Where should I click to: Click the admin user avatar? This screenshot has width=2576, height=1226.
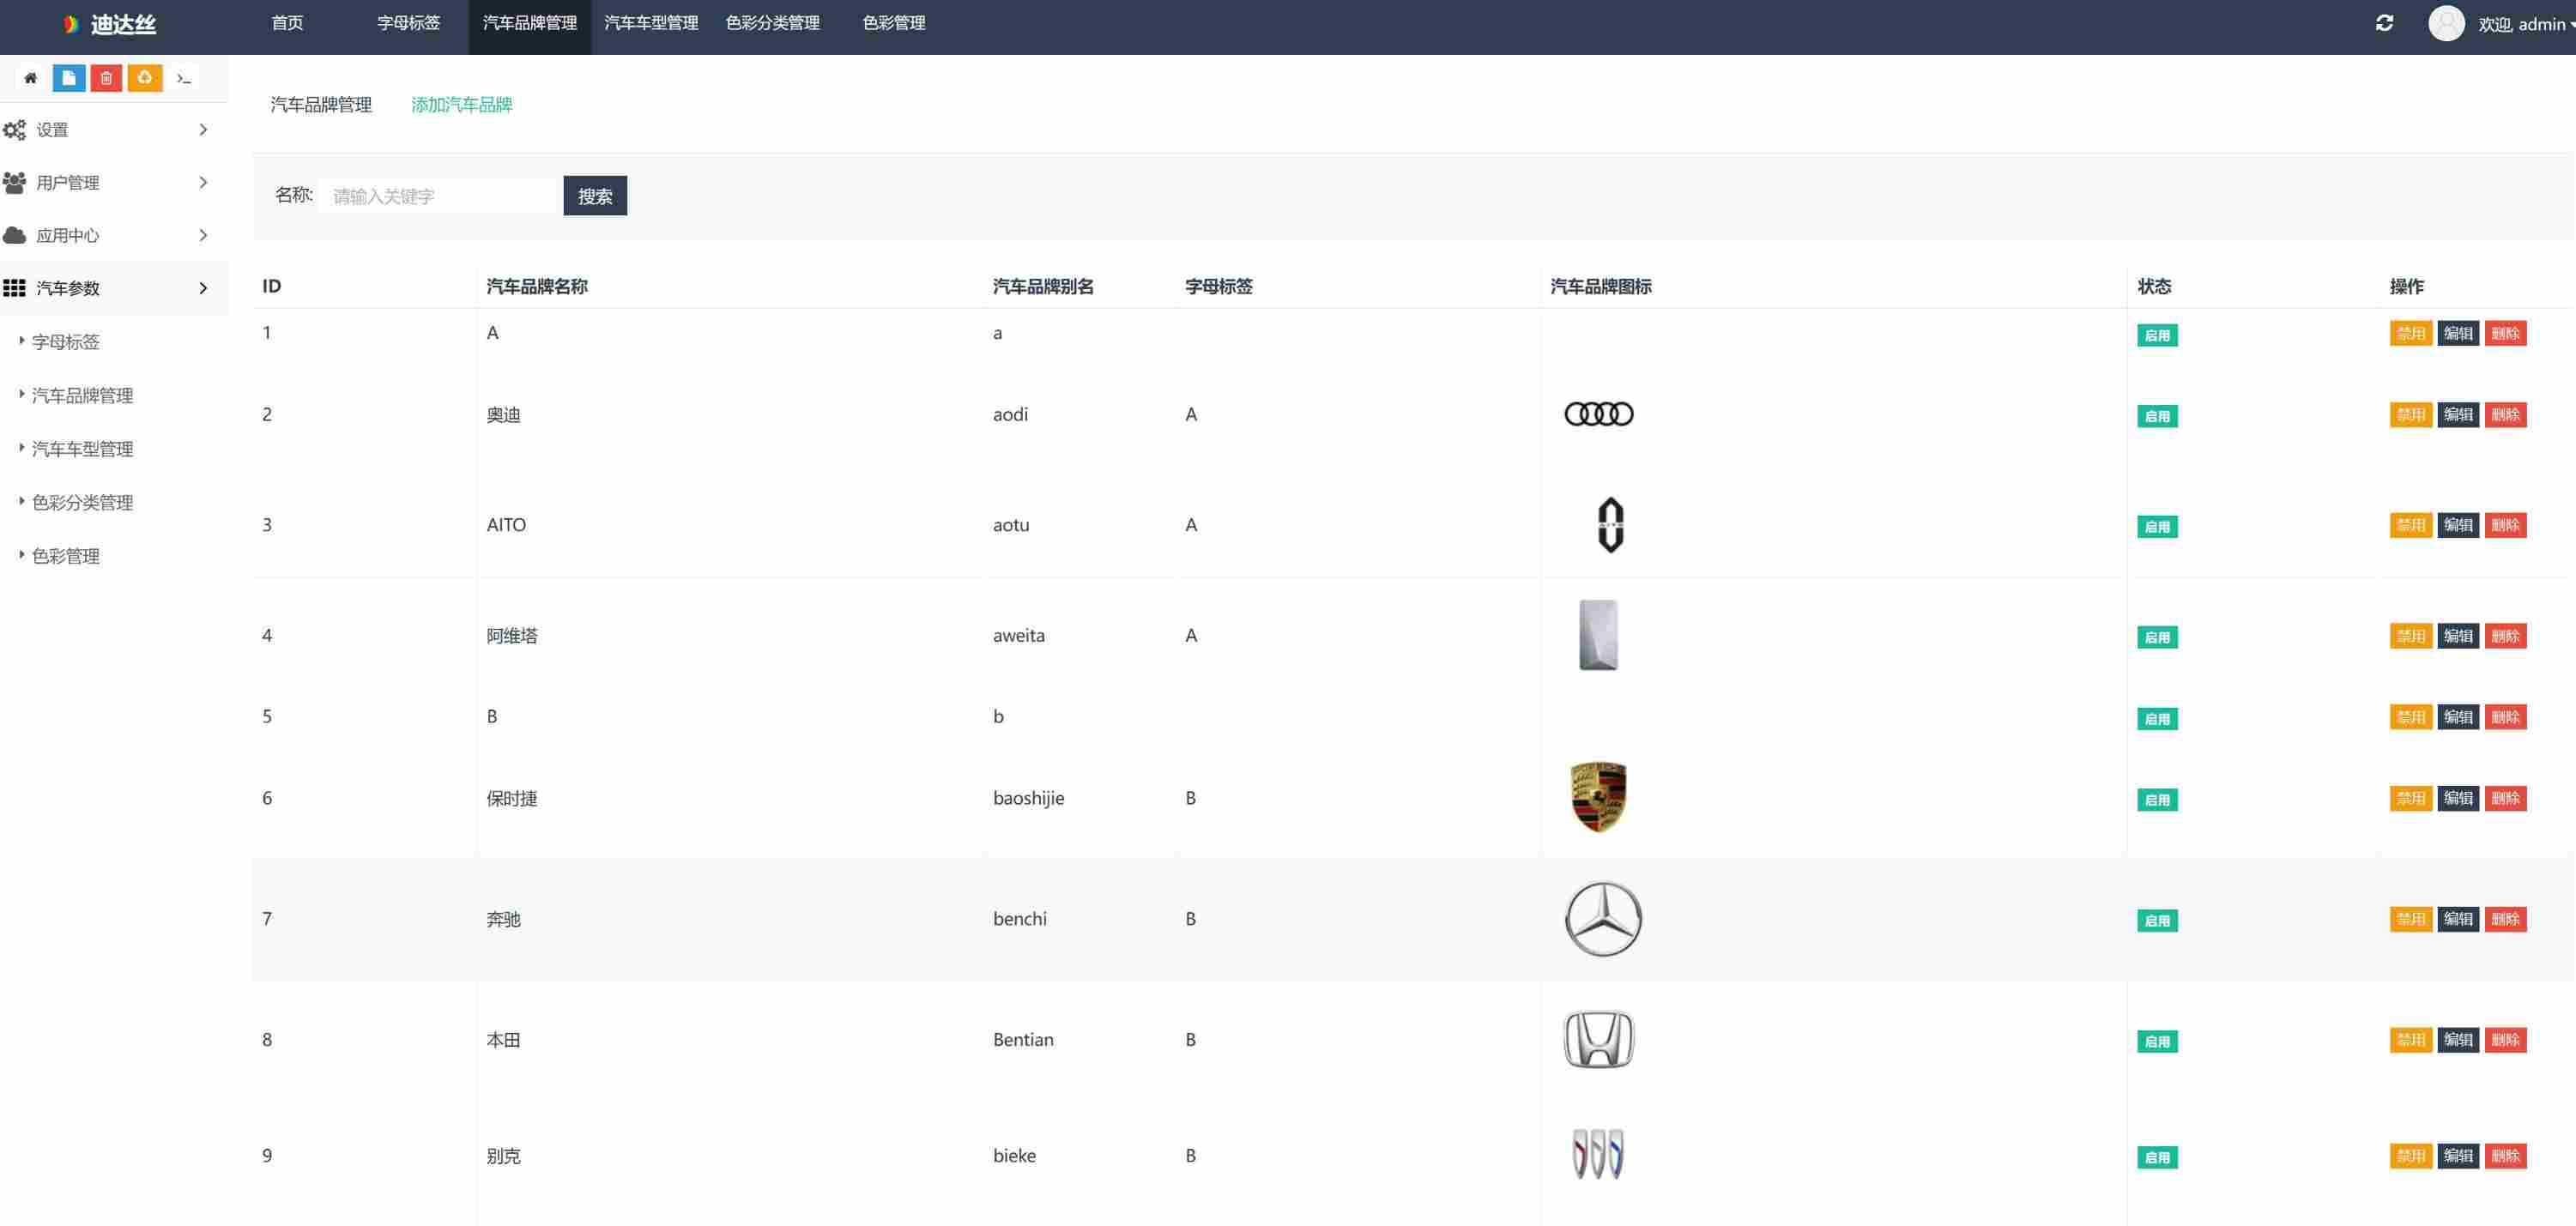click(2446, 23)
